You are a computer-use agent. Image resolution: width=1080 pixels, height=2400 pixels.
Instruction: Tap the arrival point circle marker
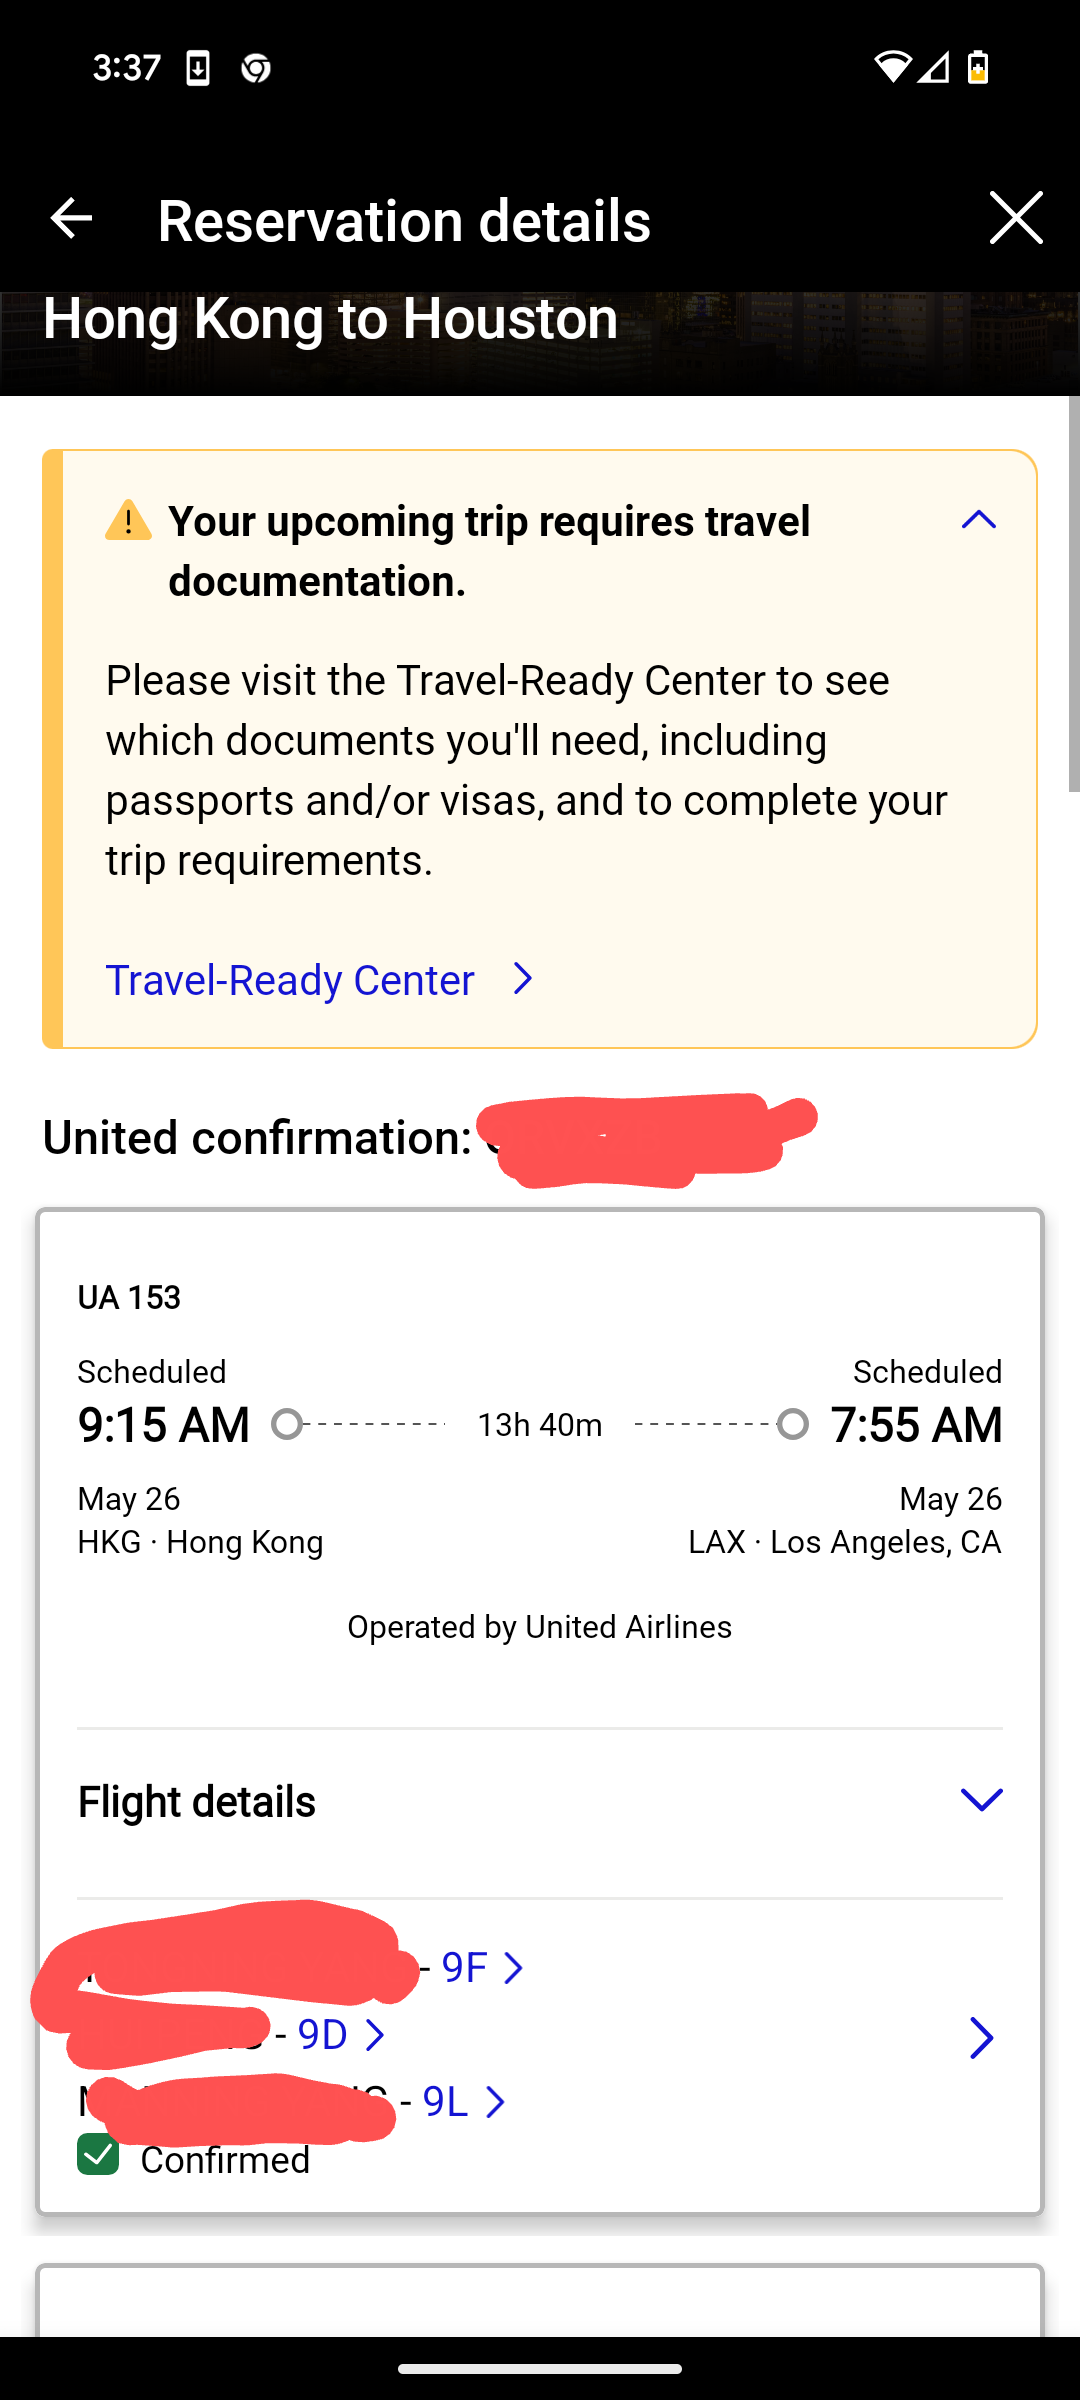click(x=793, y=1424)
